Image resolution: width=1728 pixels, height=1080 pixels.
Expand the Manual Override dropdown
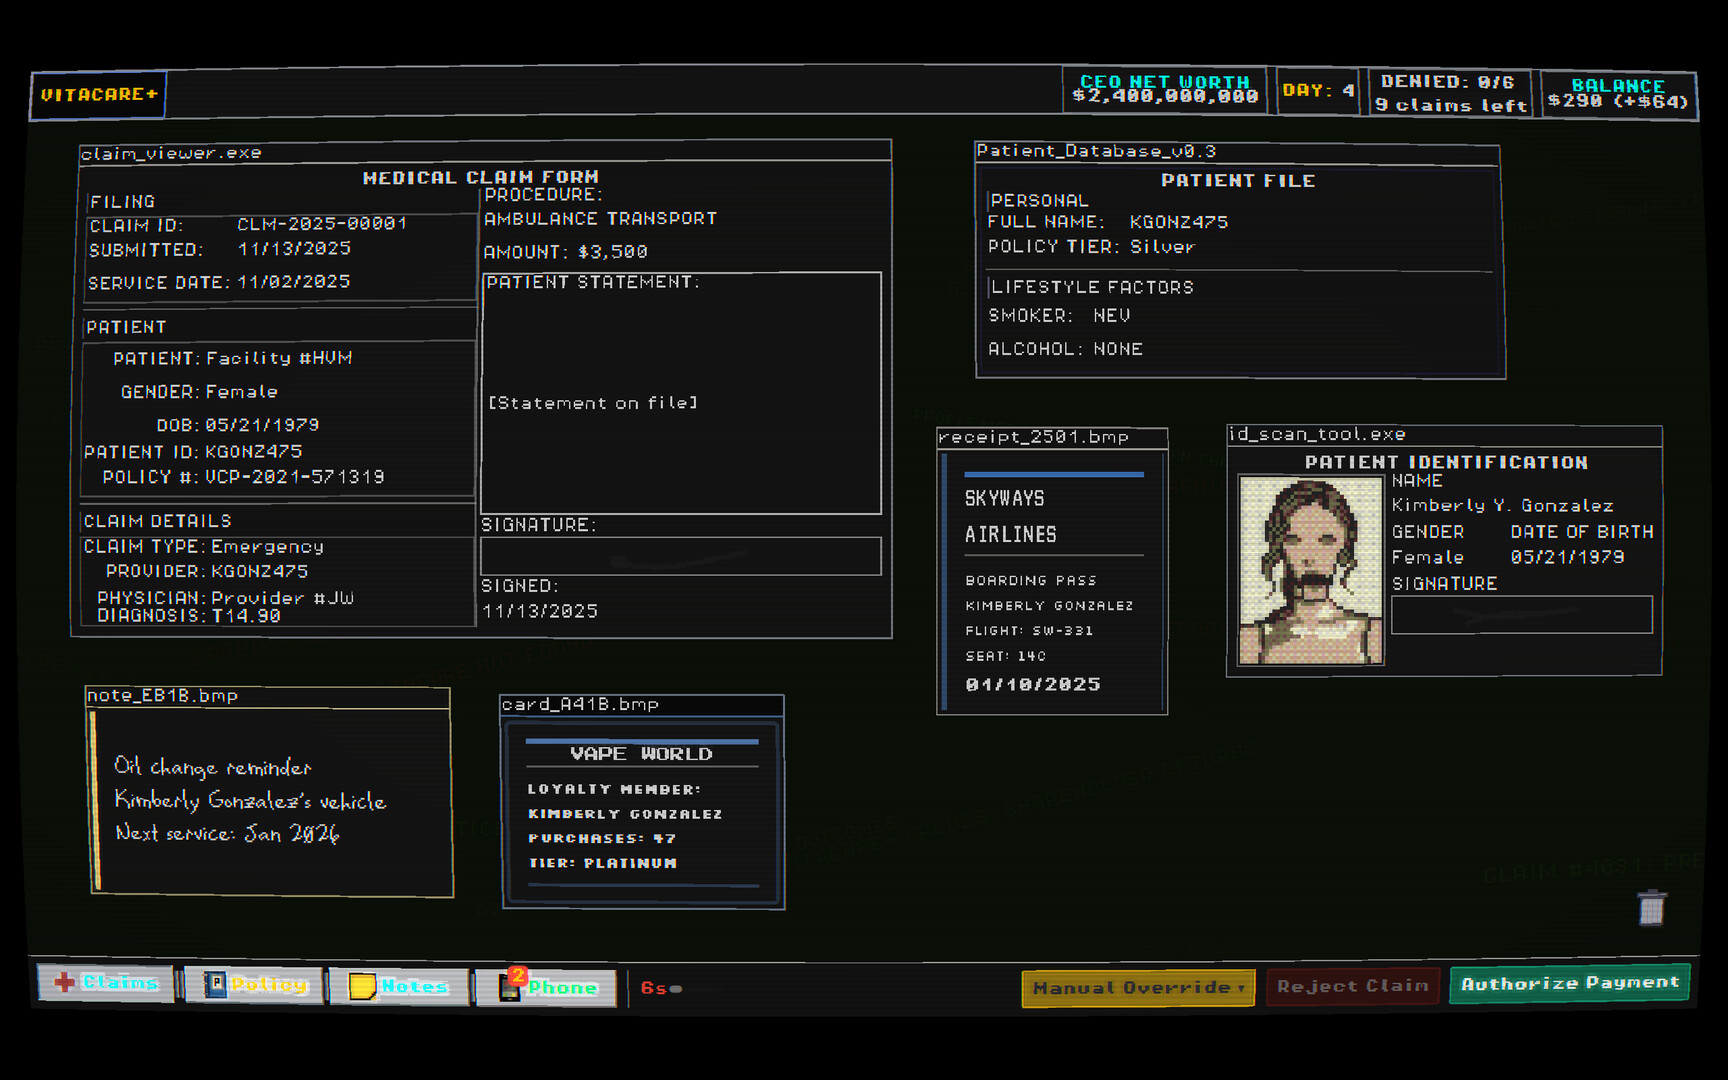tap(1136, 988)
